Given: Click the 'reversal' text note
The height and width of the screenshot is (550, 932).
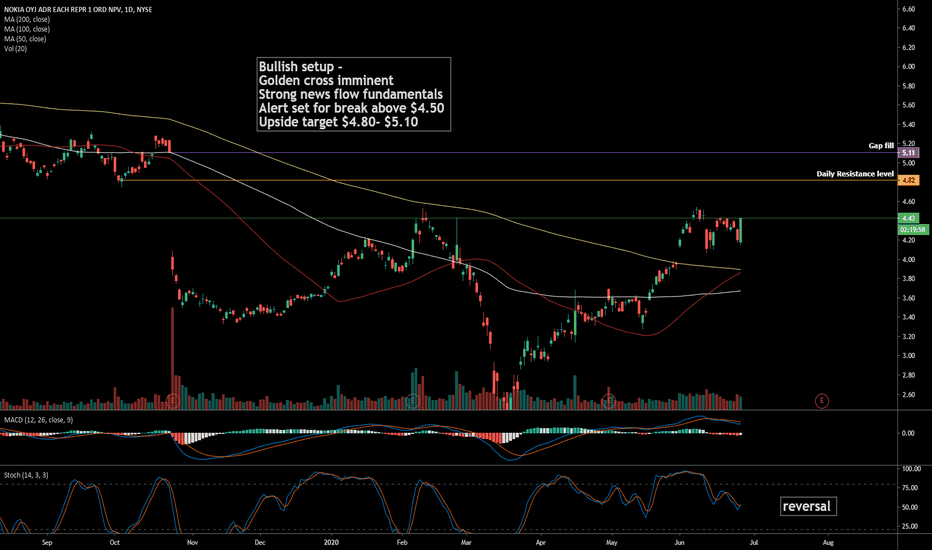Looking at the screenshot, I should click(808, 507).
